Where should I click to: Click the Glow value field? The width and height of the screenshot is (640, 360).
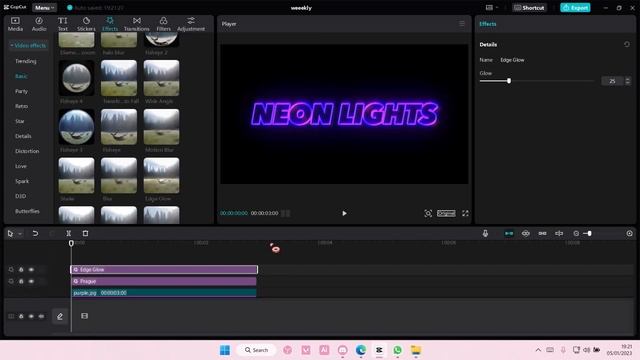click(612, 81)
